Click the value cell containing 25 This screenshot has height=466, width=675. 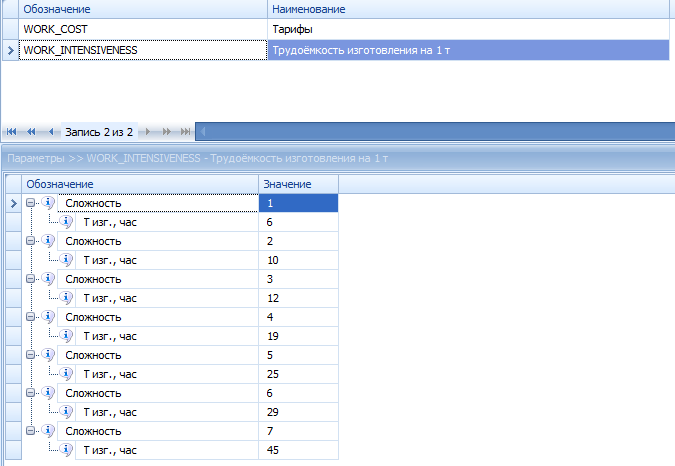click(297, 374)
